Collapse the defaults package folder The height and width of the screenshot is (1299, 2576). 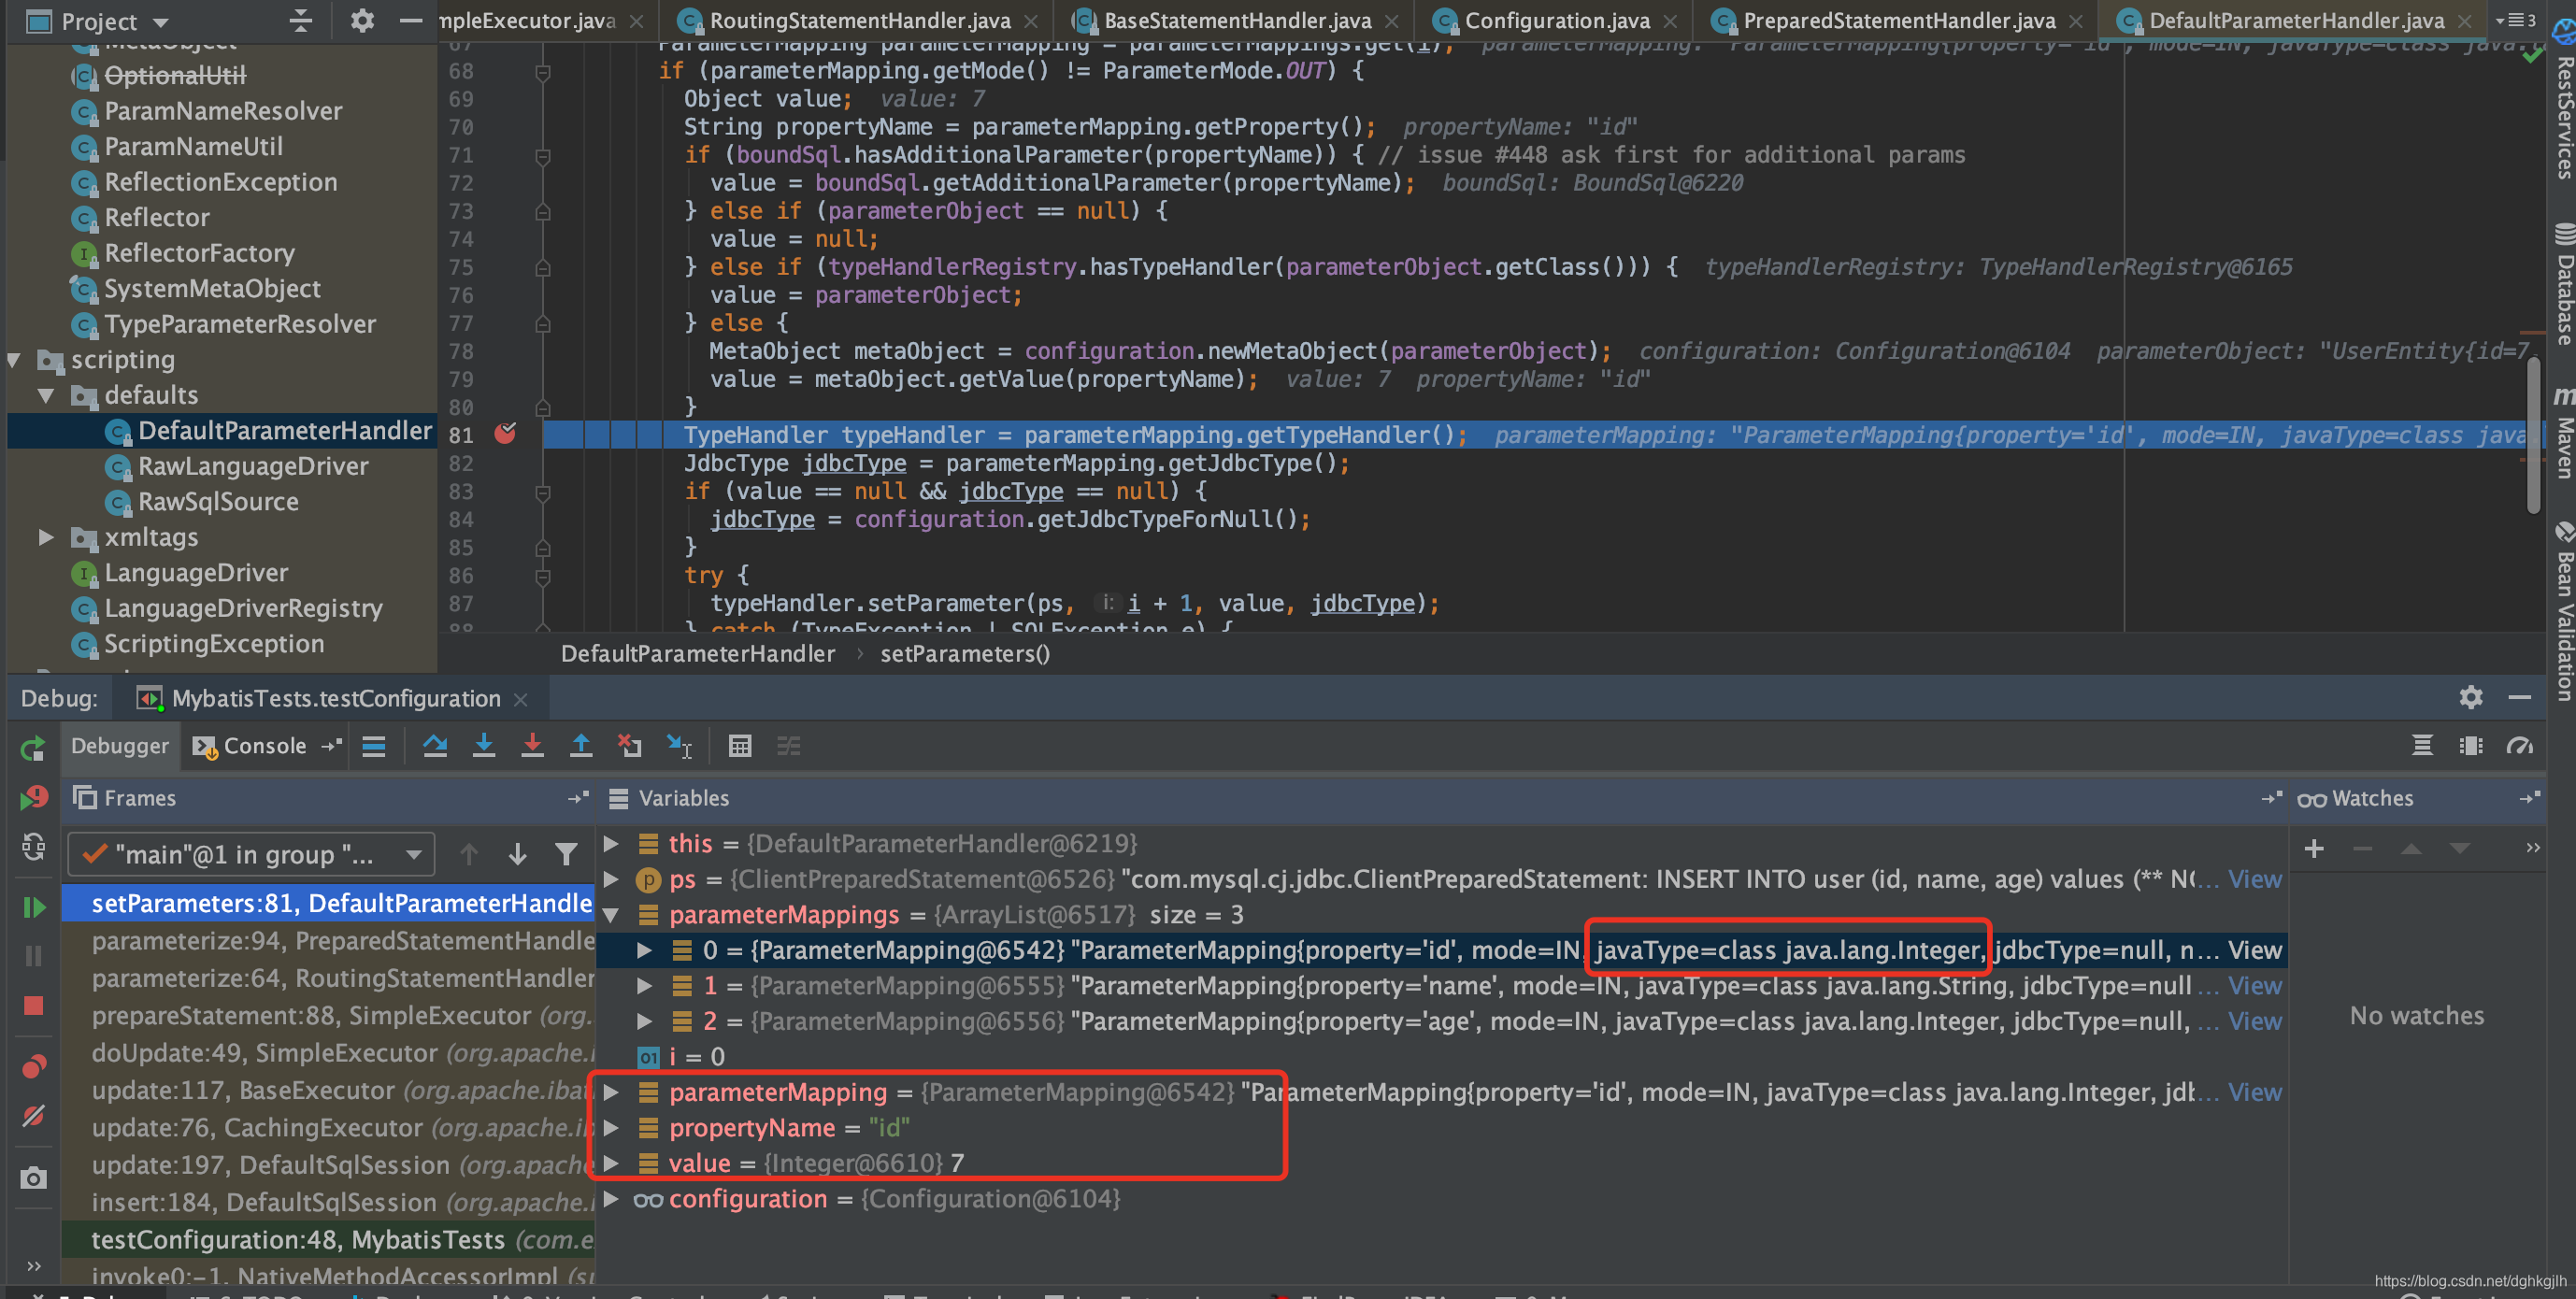point(46,396)
